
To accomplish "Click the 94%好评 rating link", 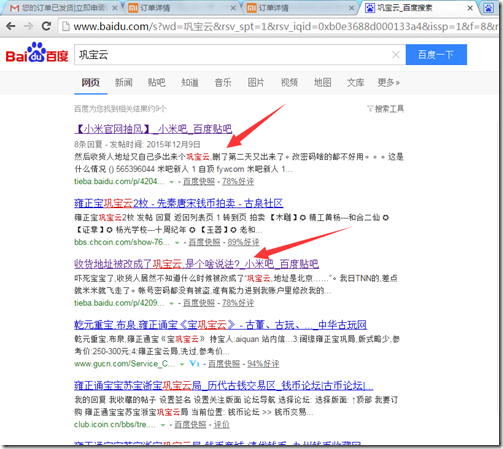I will 263,364.
